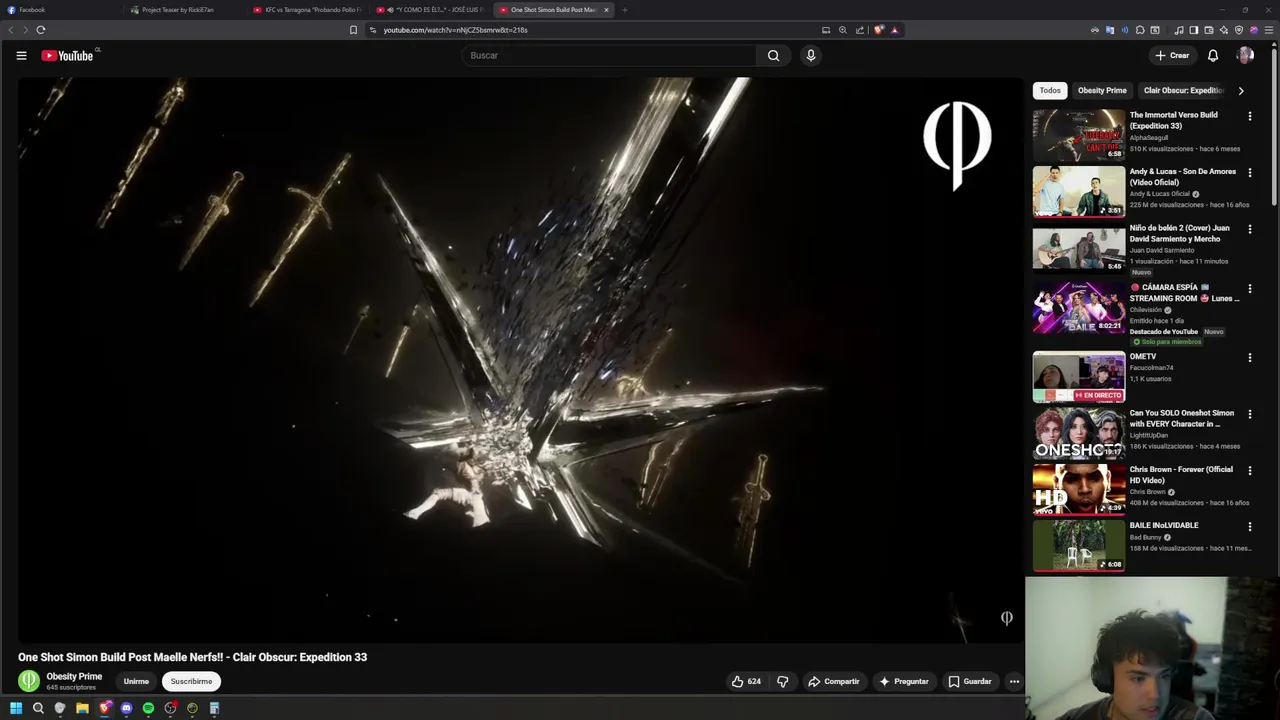1280x720 pixels.
Task: Like the video with thumbs up
Action: [x=746, y=681]
